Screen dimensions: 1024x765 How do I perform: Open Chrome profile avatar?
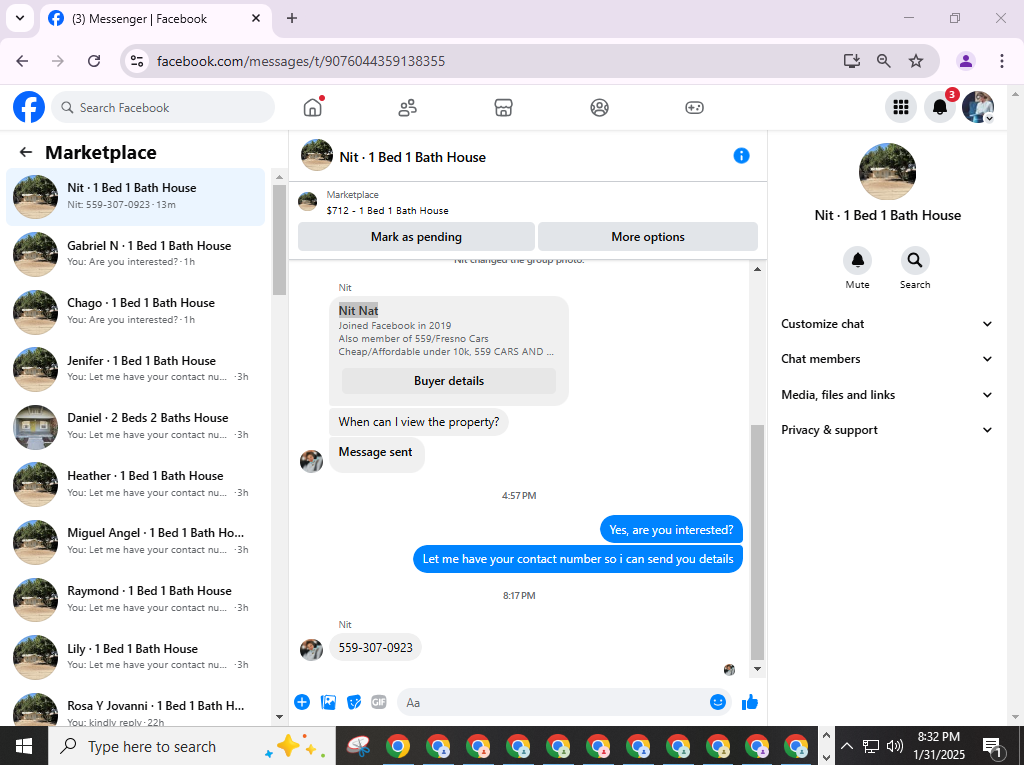[x=965, y=61]
